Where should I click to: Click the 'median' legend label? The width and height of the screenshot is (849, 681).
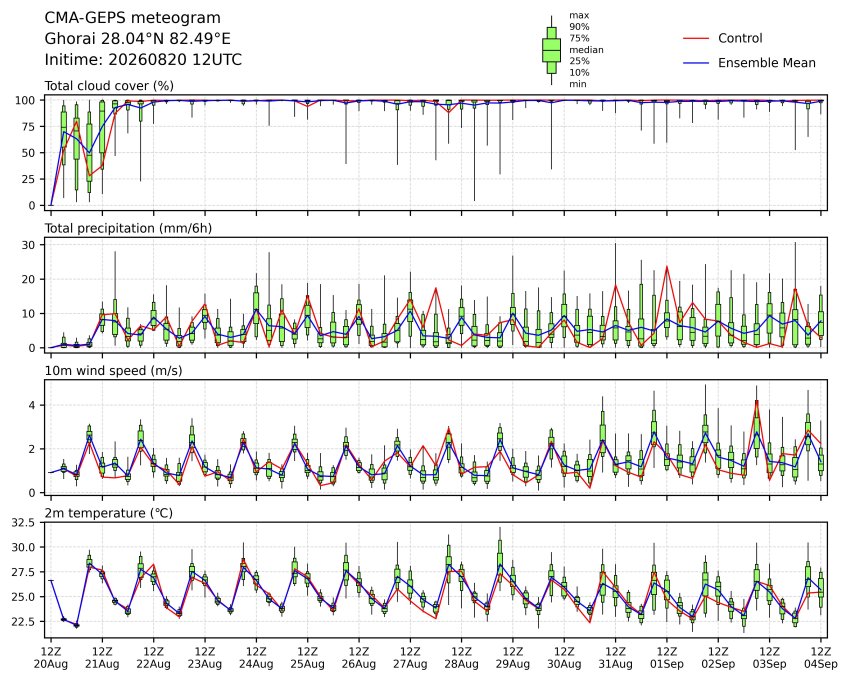pos(586,50)
